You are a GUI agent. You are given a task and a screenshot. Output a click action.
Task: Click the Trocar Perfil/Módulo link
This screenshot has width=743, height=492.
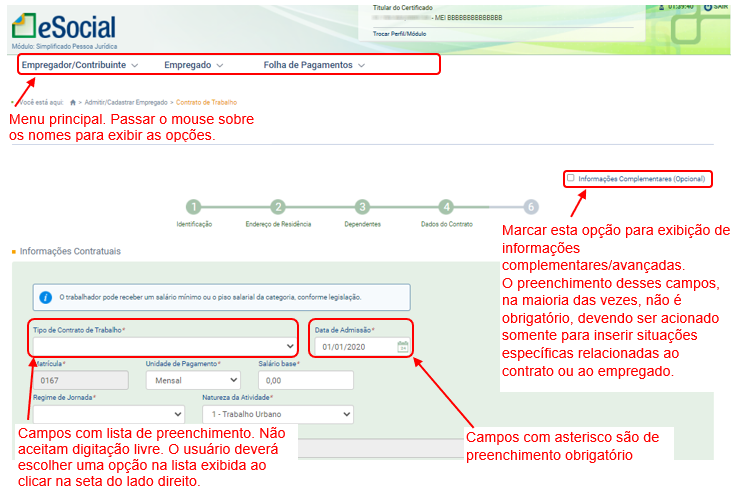tap(399, 34)
